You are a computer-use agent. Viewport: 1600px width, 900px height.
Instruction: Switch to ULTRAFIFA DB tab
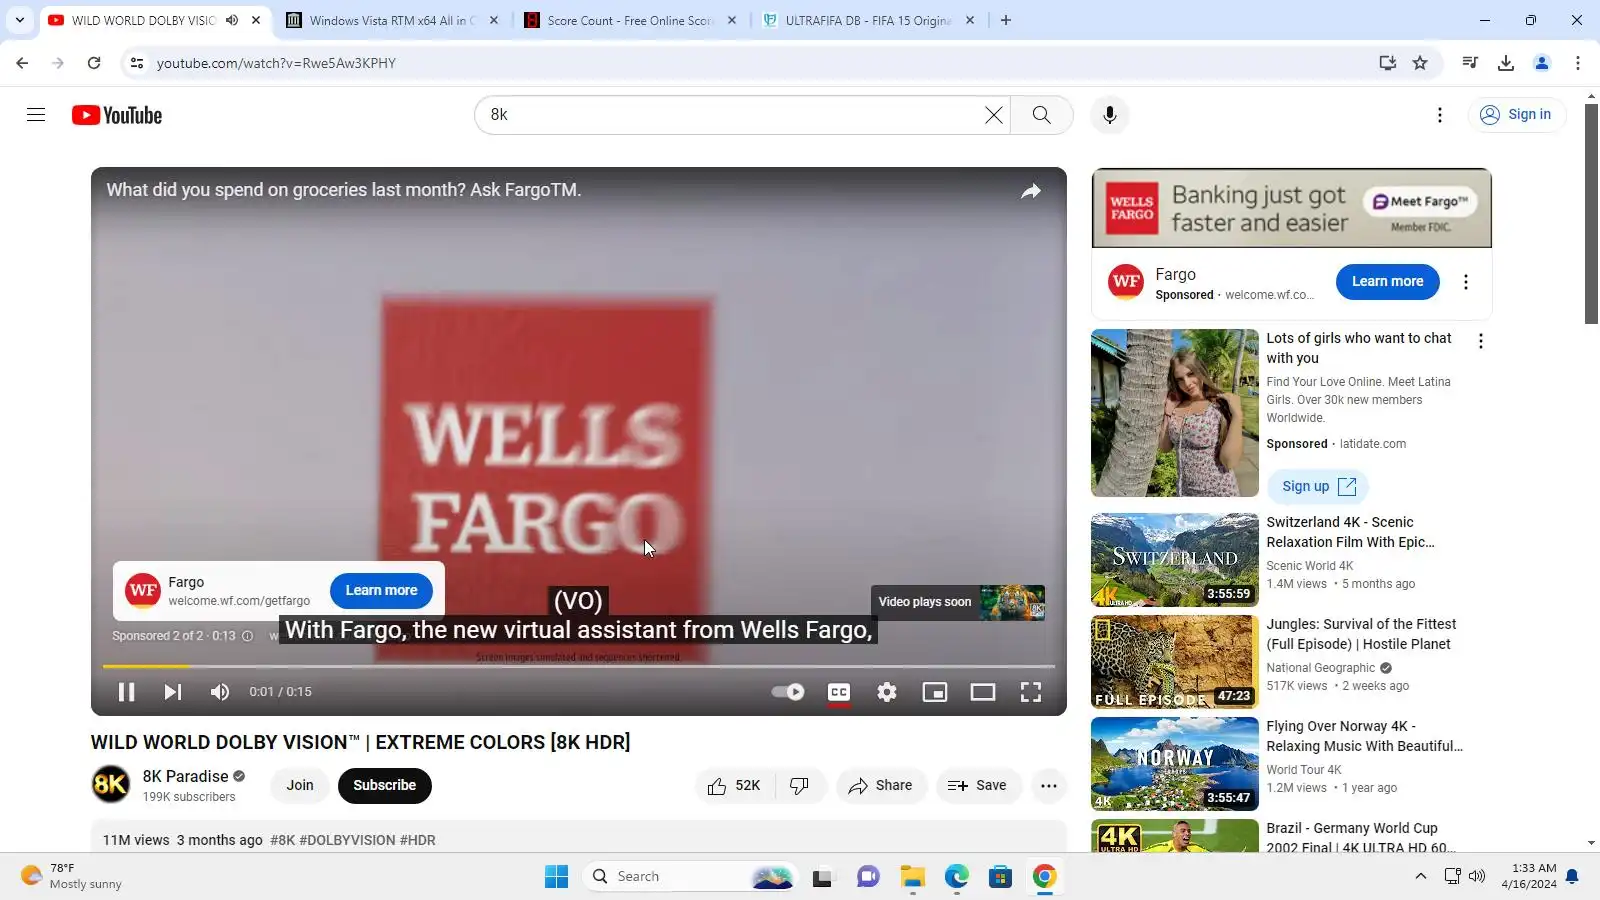868,20
